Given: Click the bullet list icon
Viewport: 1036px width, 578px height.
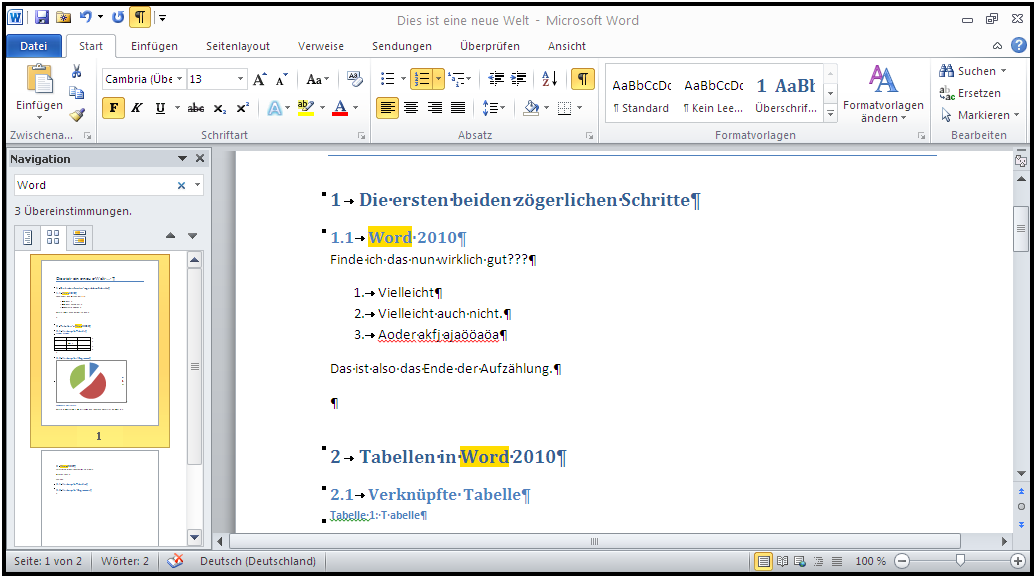Looking at the screenshot, I should (388, 79).
